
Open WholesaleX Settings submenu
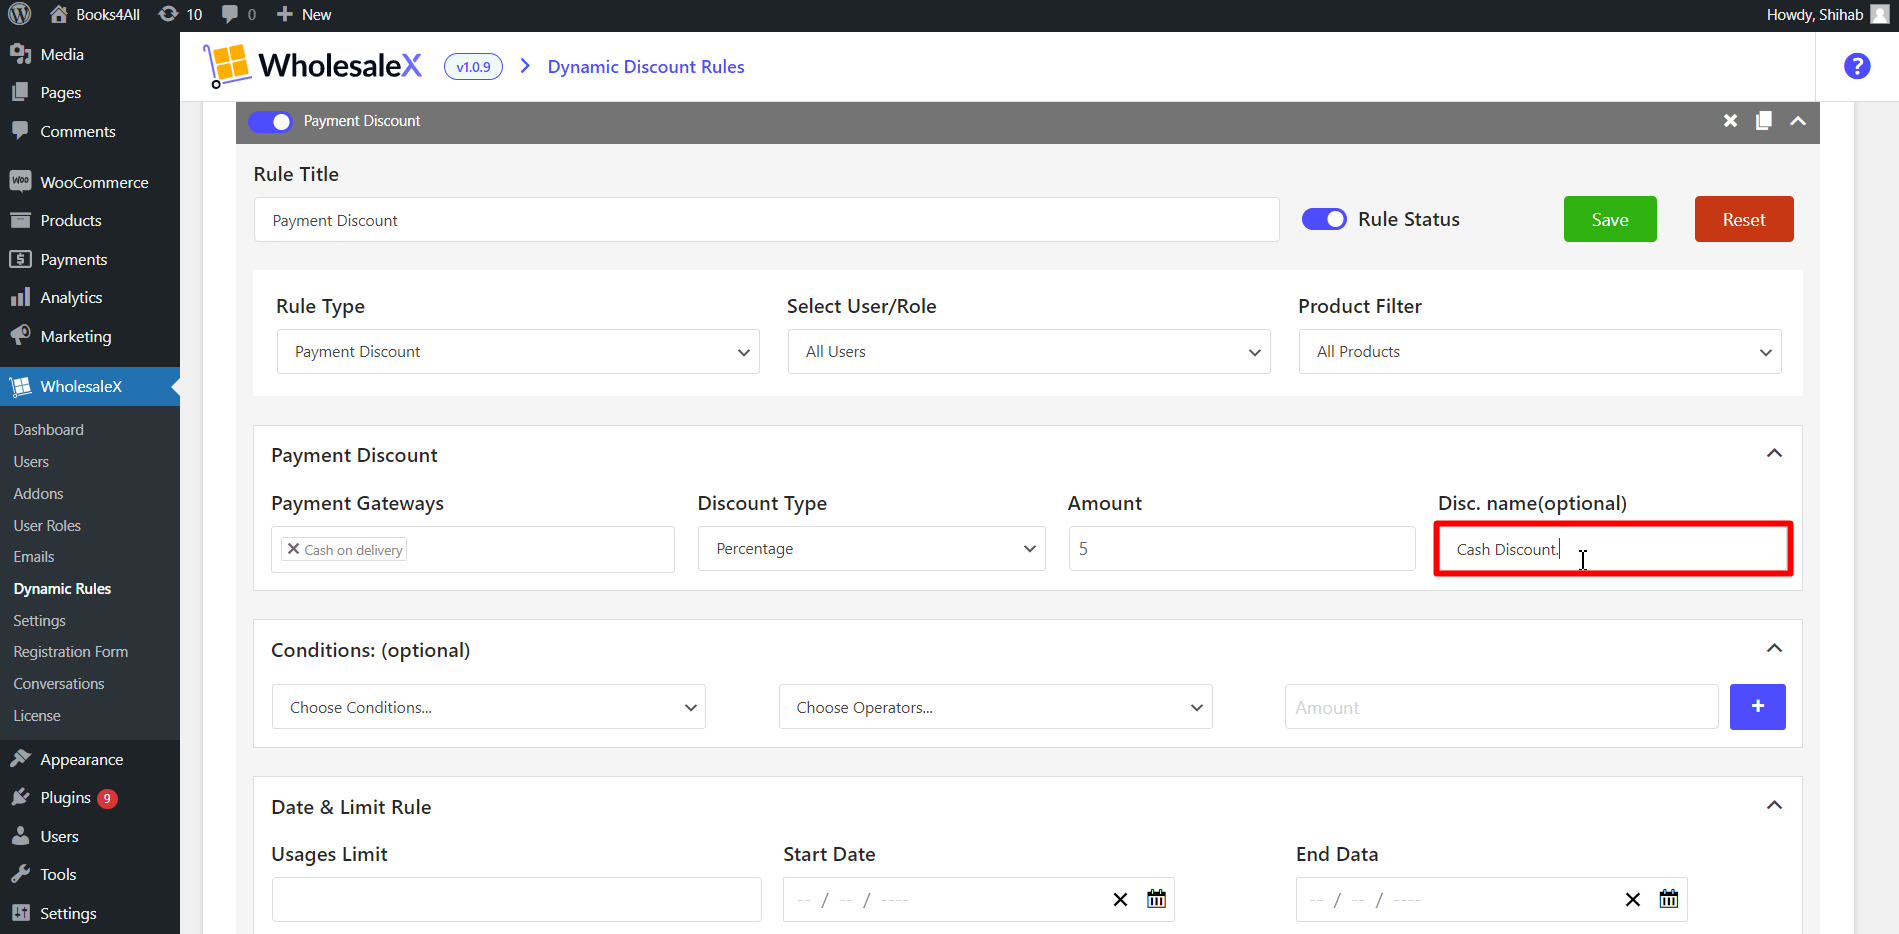39,620
